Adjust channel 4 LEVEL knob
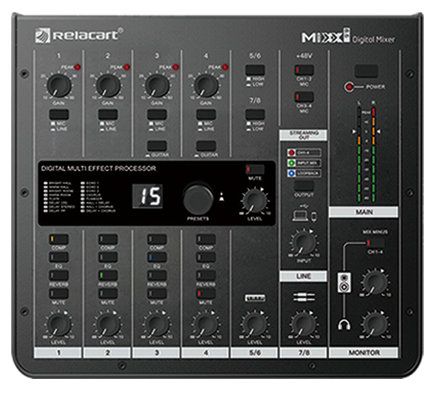 coord(206,324)
